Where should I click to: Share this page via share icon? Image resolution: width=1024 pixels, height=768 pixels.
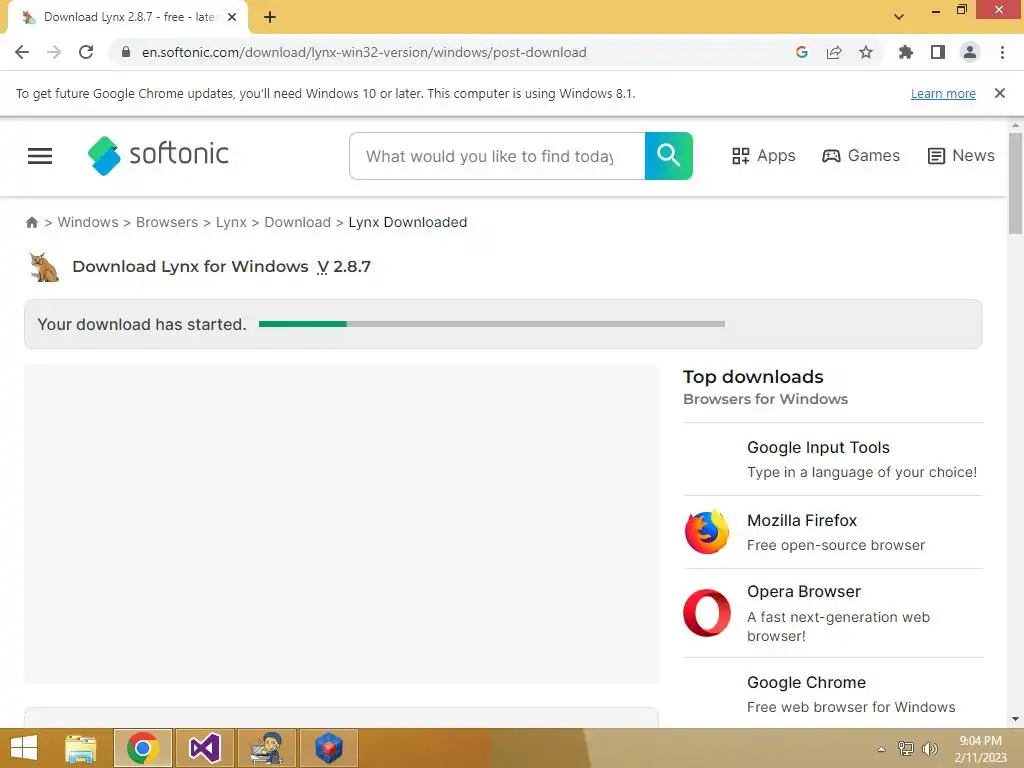point(834,52)
